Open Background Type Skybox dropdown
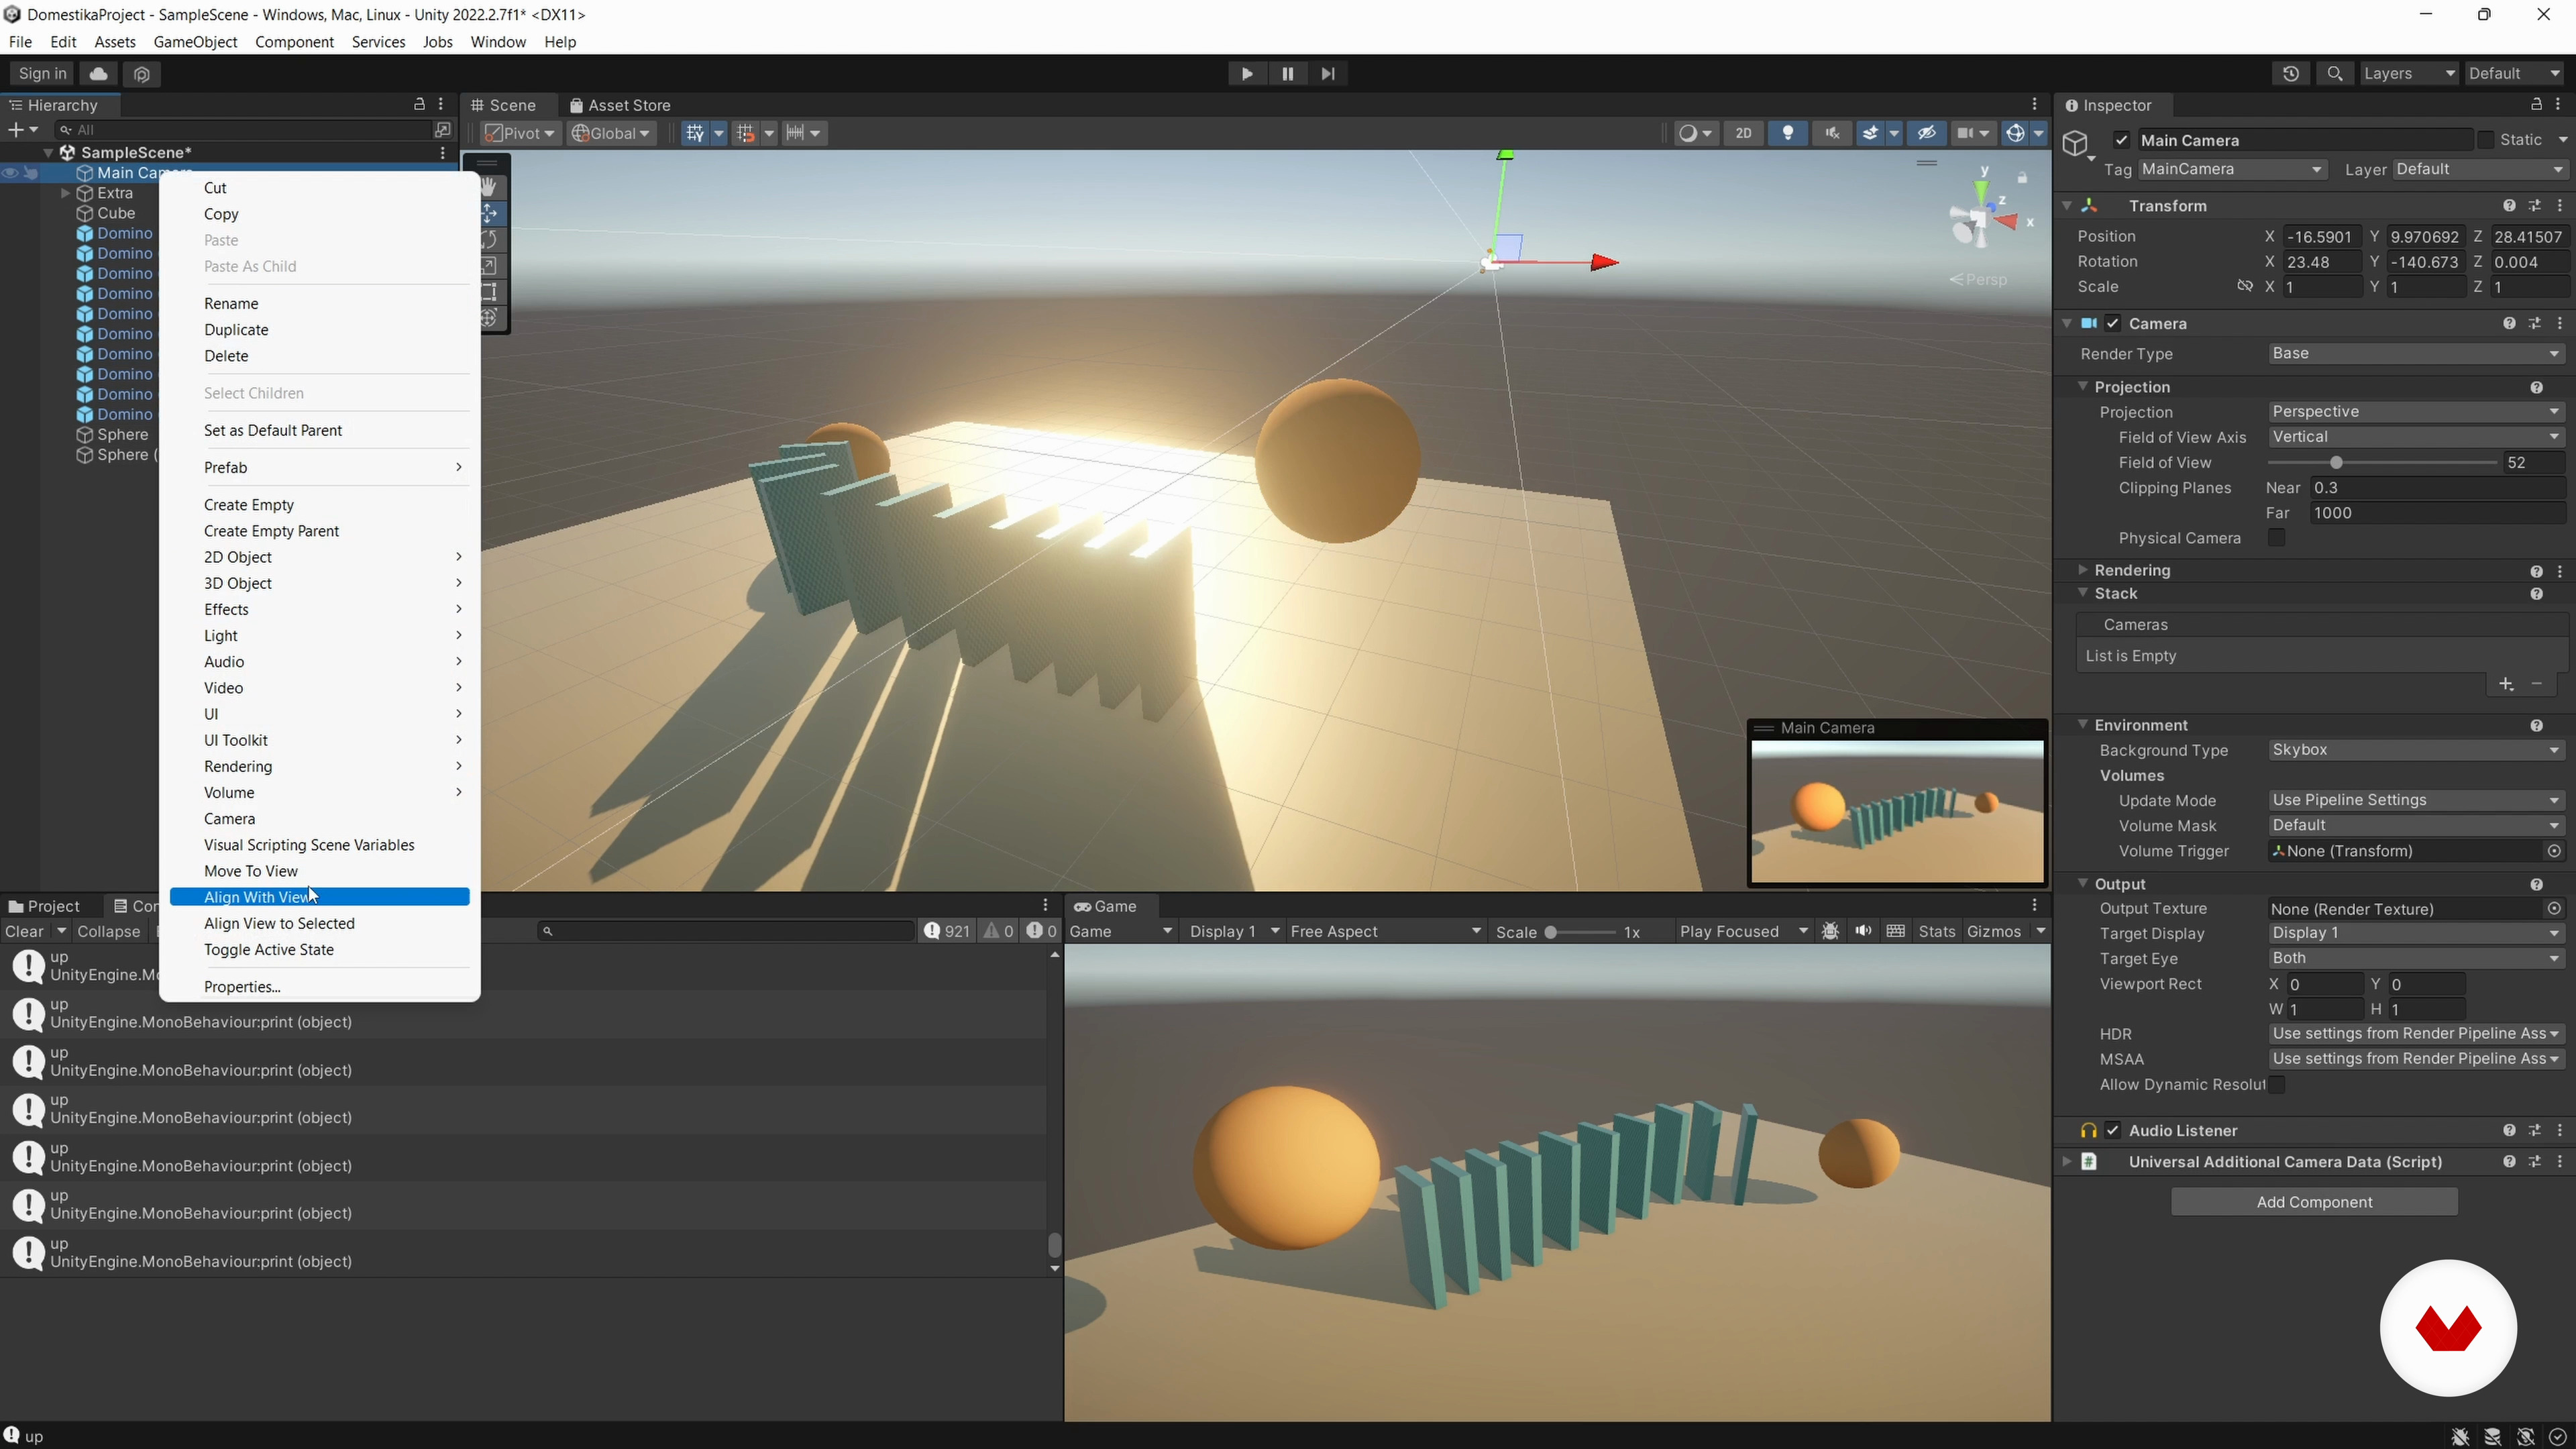The width and height of the screenshot is (2576, 1449). (2415, 749)
